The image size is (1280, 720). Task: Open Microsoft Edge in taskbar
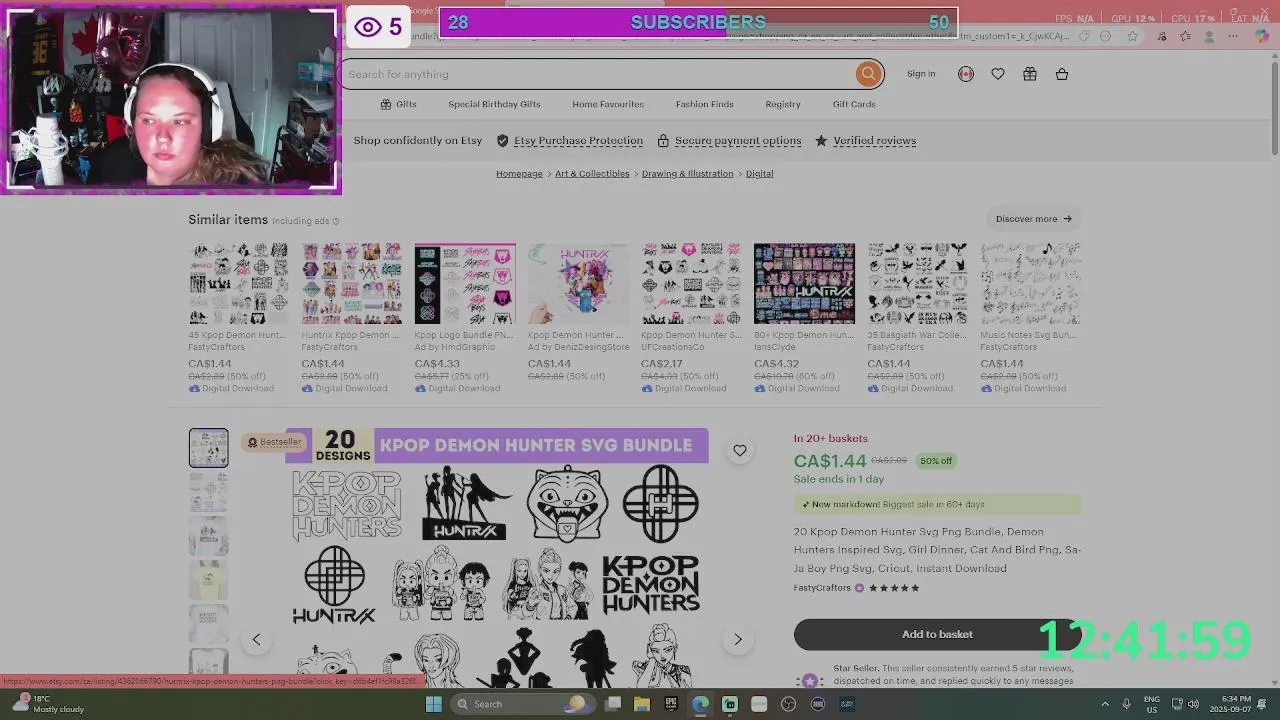[x=700, y=704]
